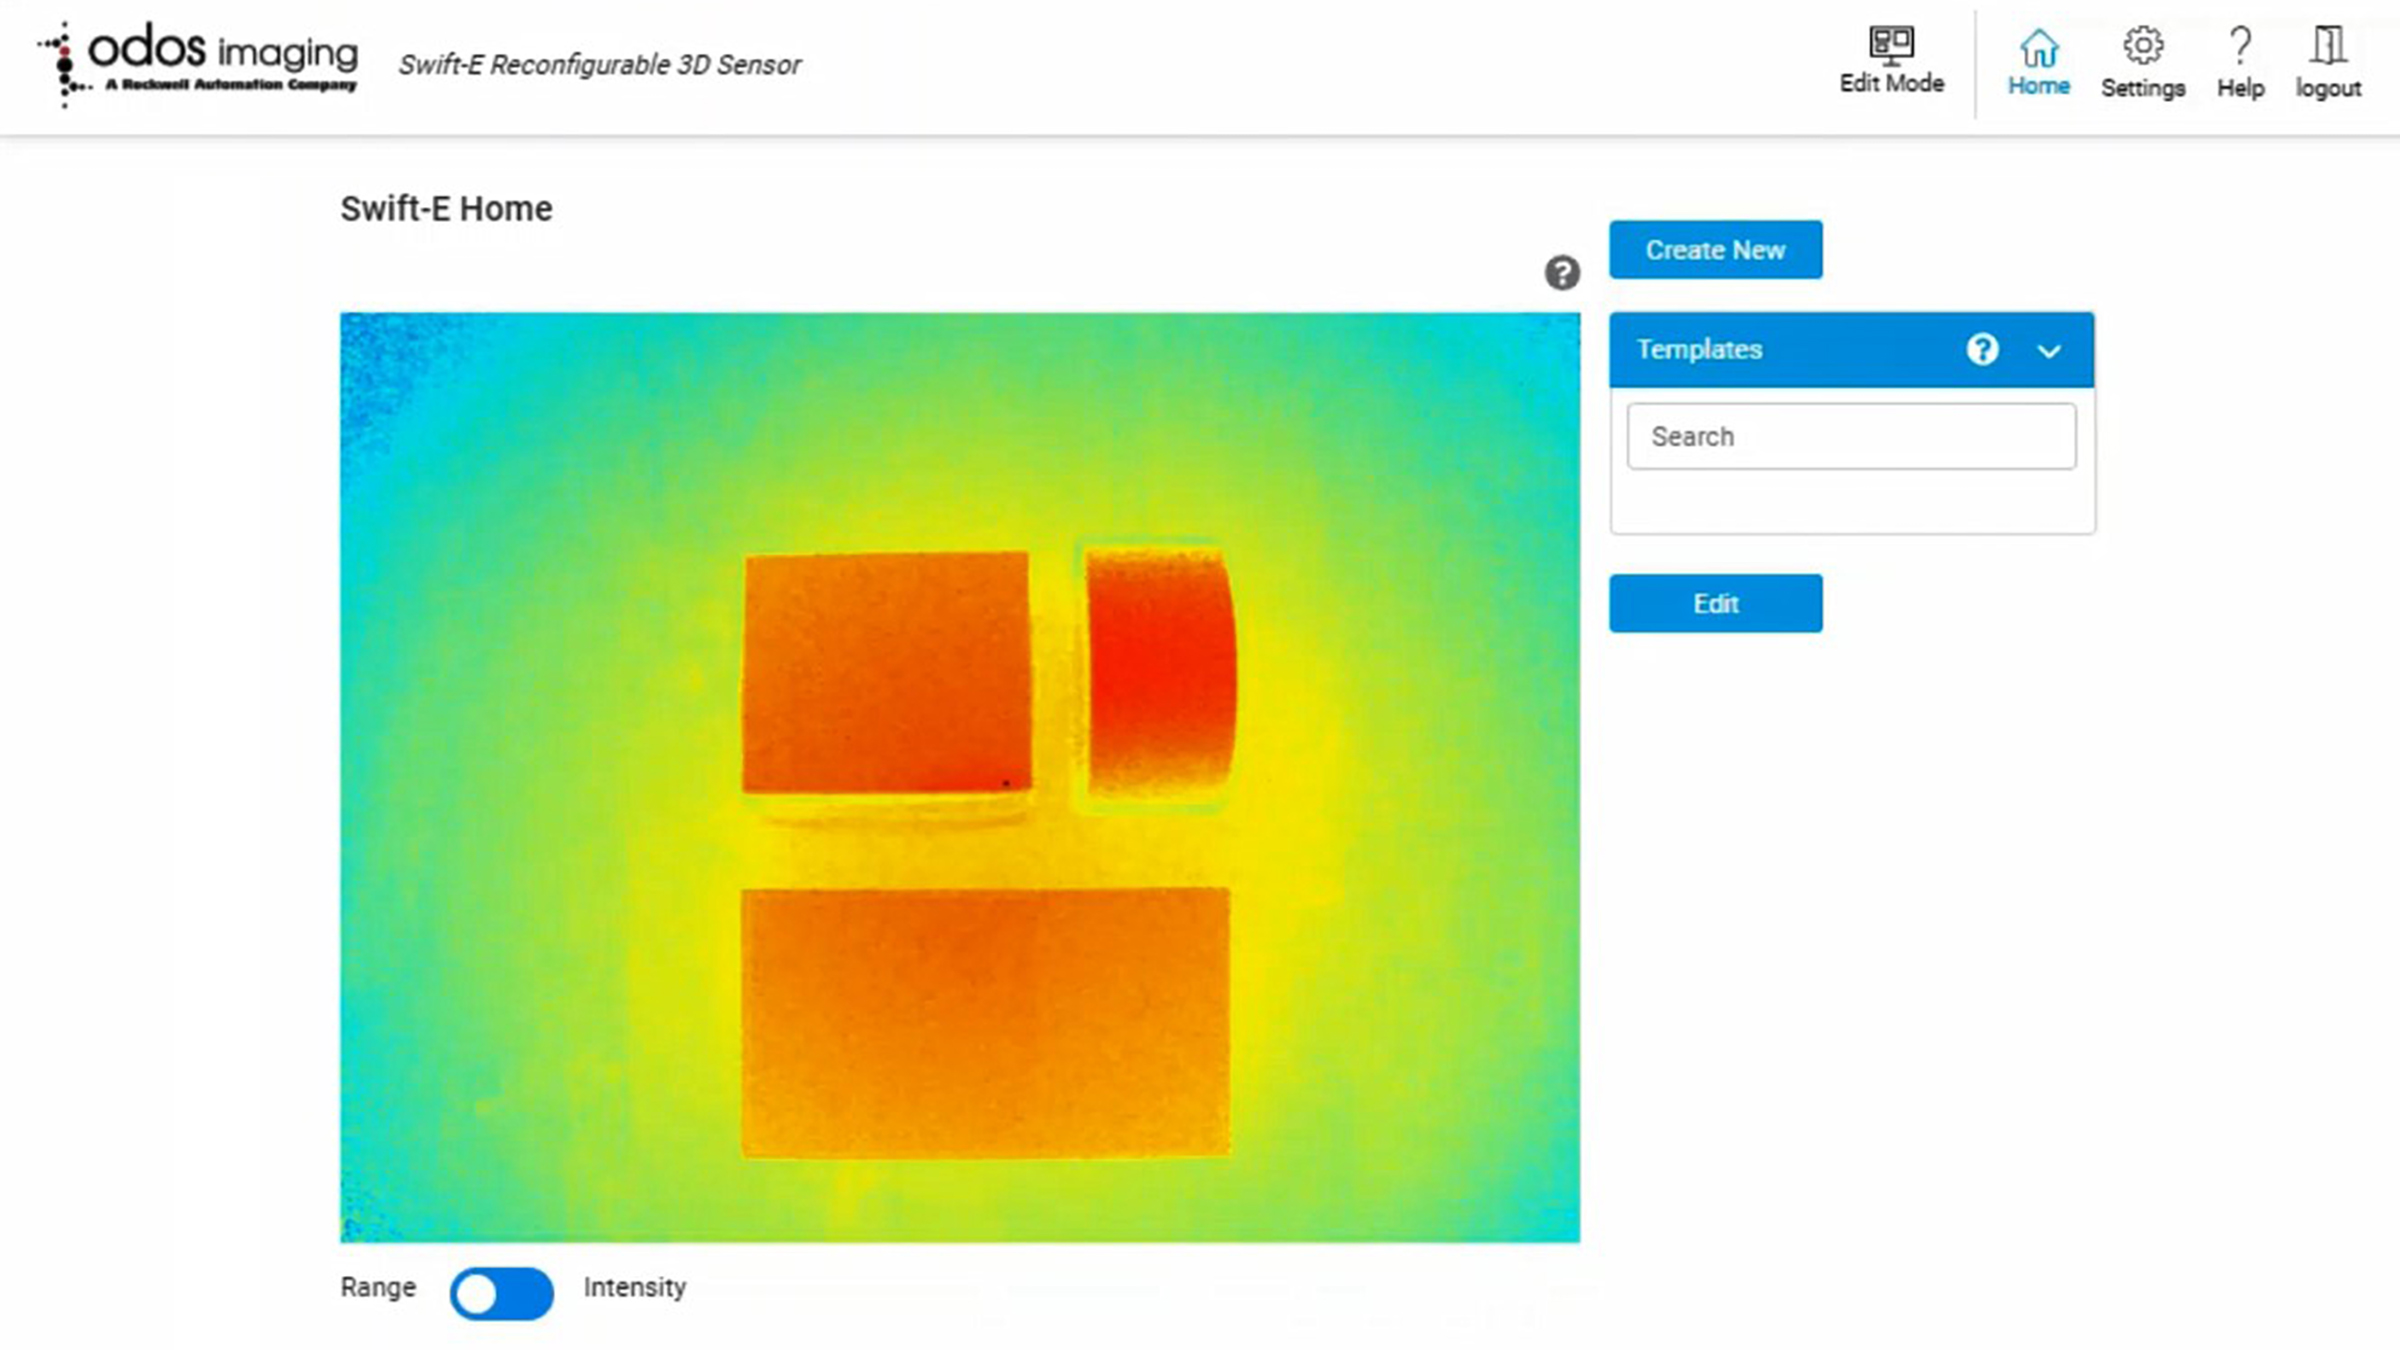Click the Range label beside the switch
This screenshot has height=1350, width=2400.
coord(377,1287)
